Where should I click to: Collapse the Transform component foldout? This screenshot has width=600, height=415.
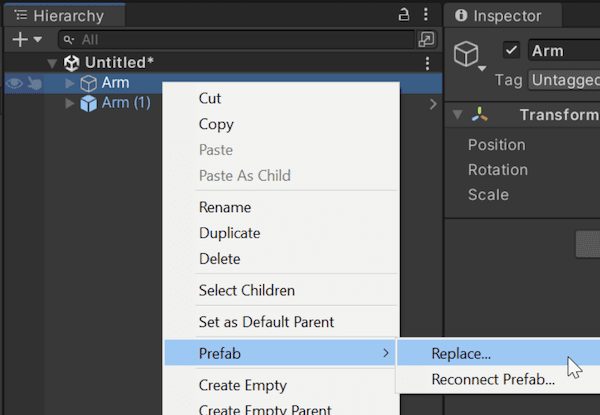pos(457,114)
